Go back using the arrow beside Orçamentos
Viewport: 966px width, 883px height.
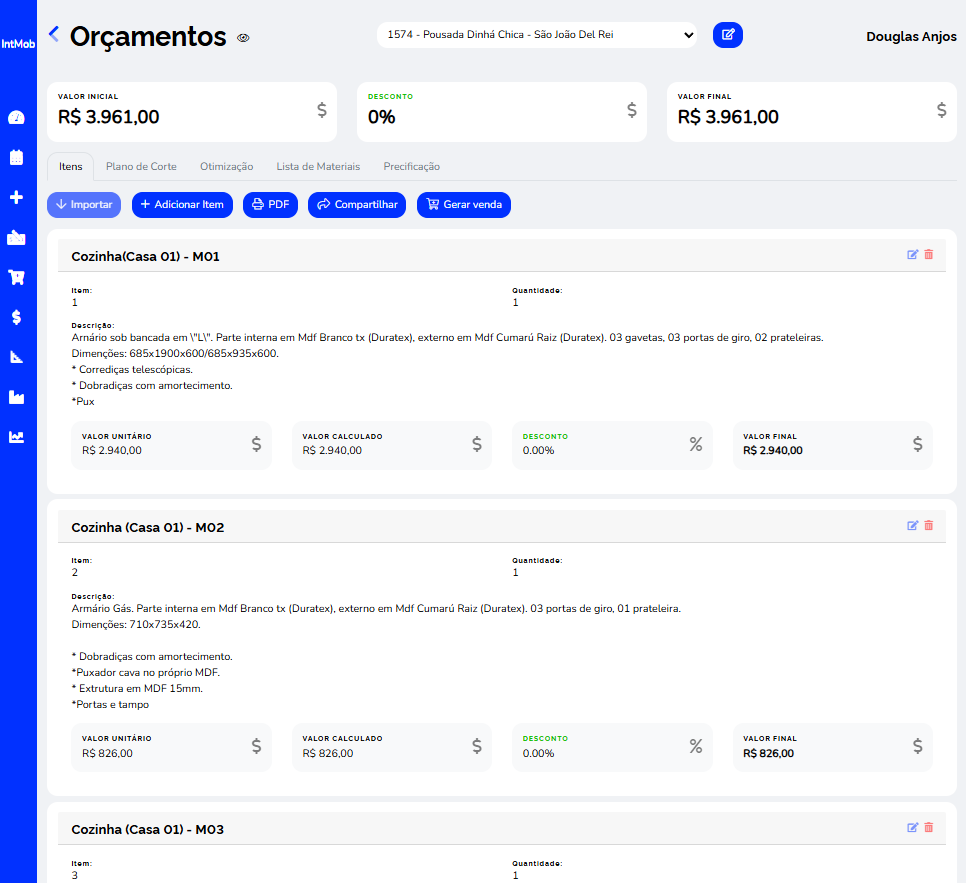point(54,35)
